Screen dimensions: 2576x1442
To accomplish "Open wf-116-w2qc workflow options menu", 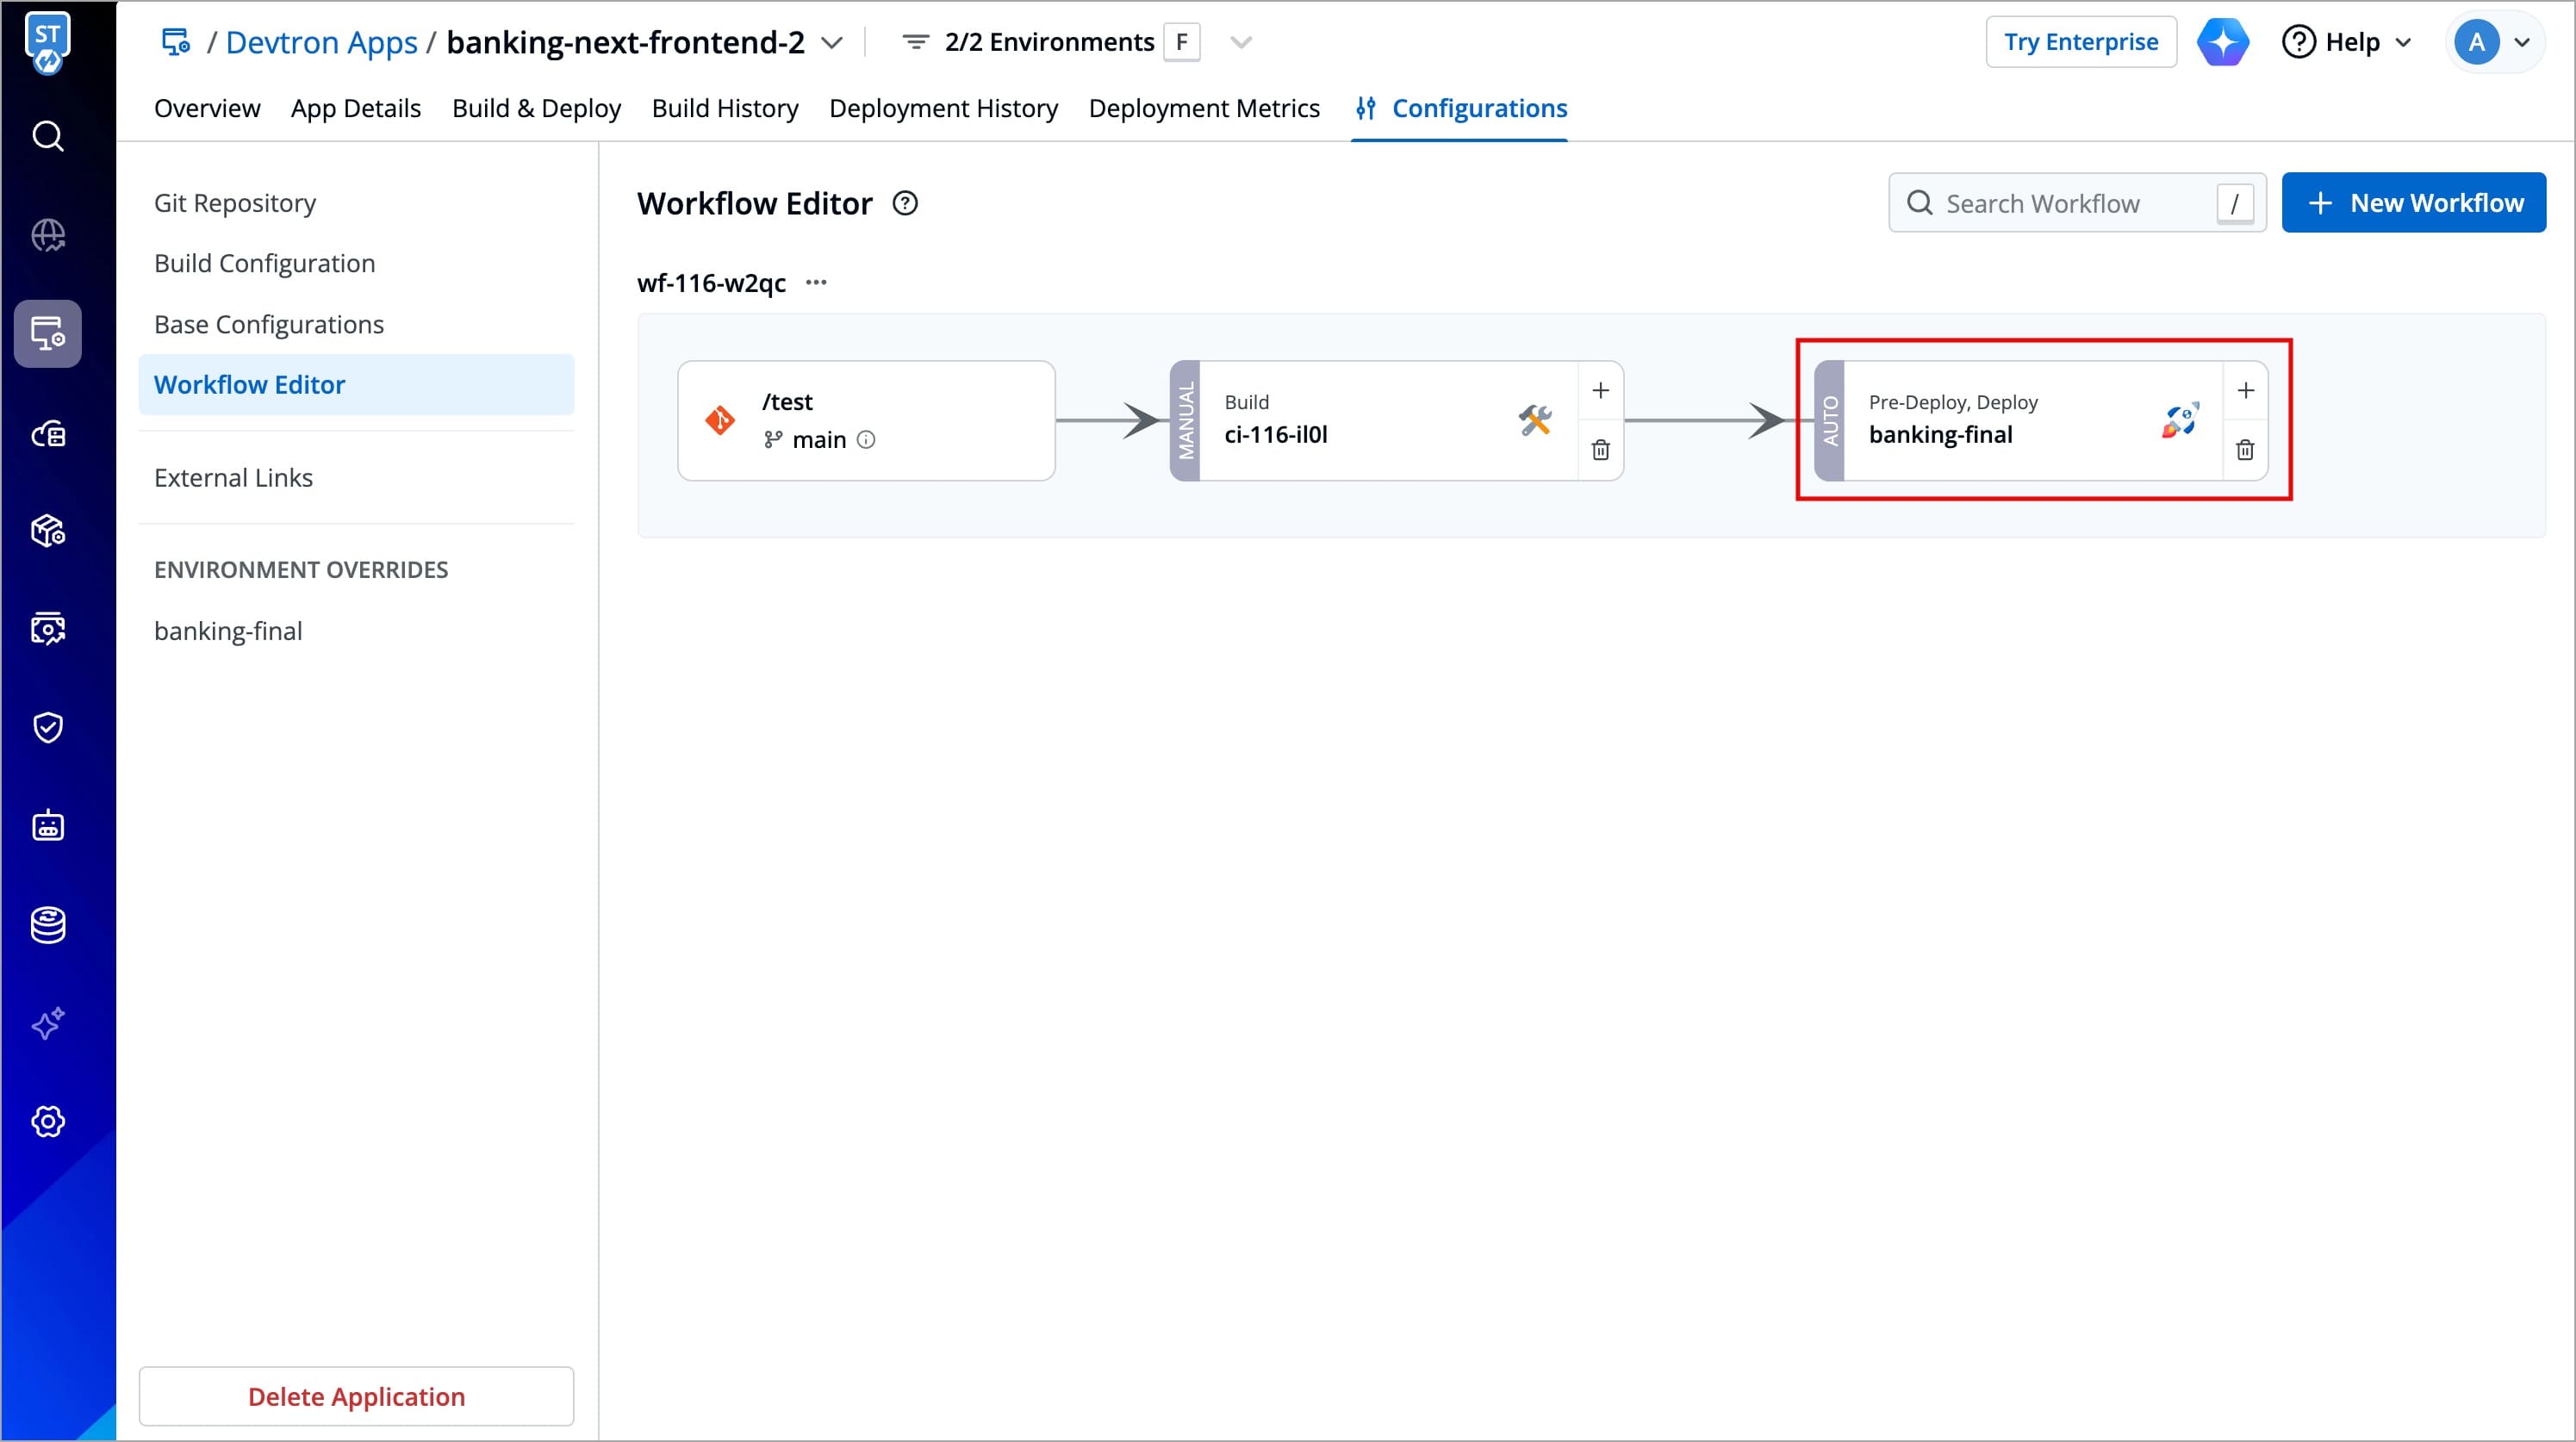I will (x=816, y=283).
